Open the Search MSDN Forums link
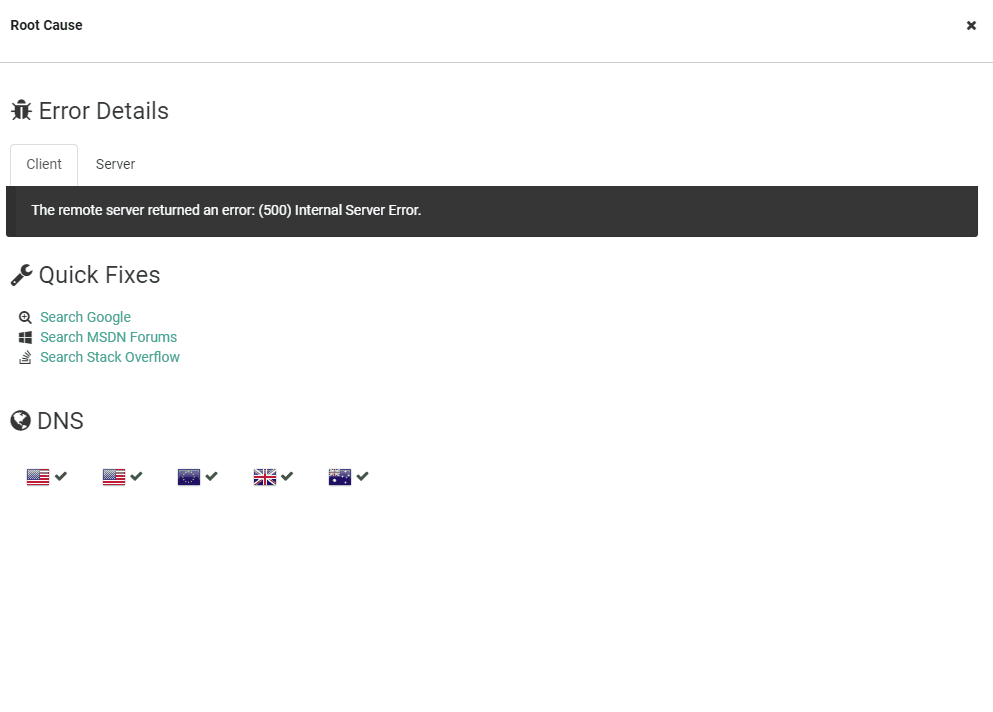The height and width of the screenshot is (712, 993). tap(108, 337)
